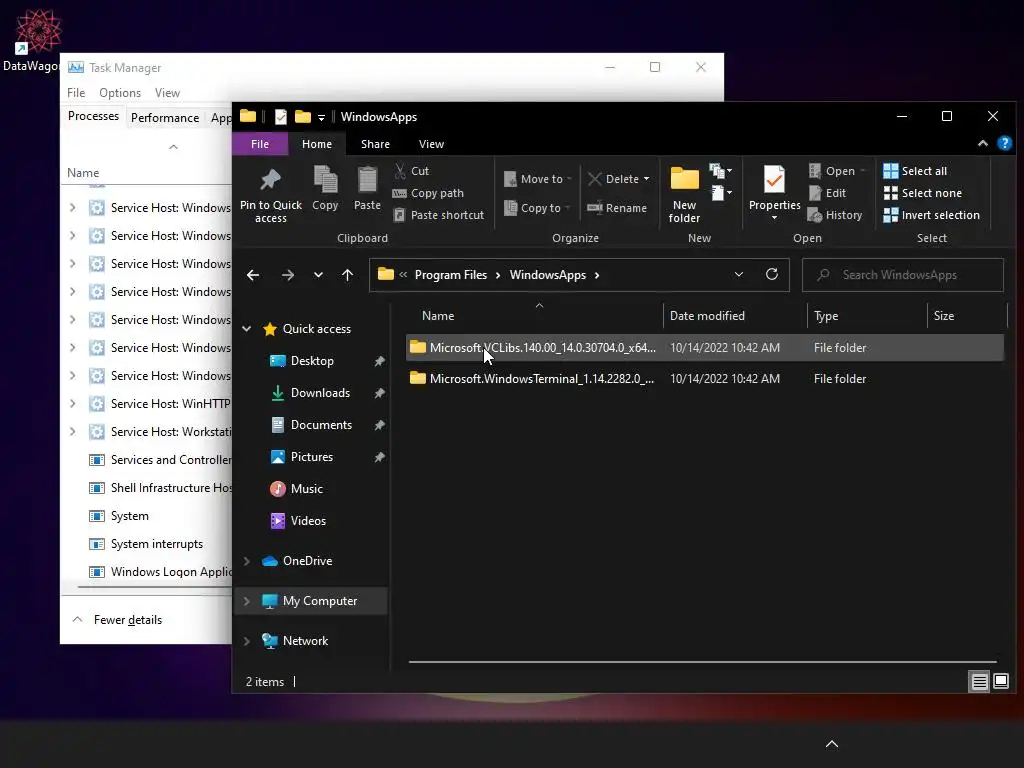This screenshot has height=768, width=1024.
Task: Sort by Size column header
Action: (x=967, y=315)
